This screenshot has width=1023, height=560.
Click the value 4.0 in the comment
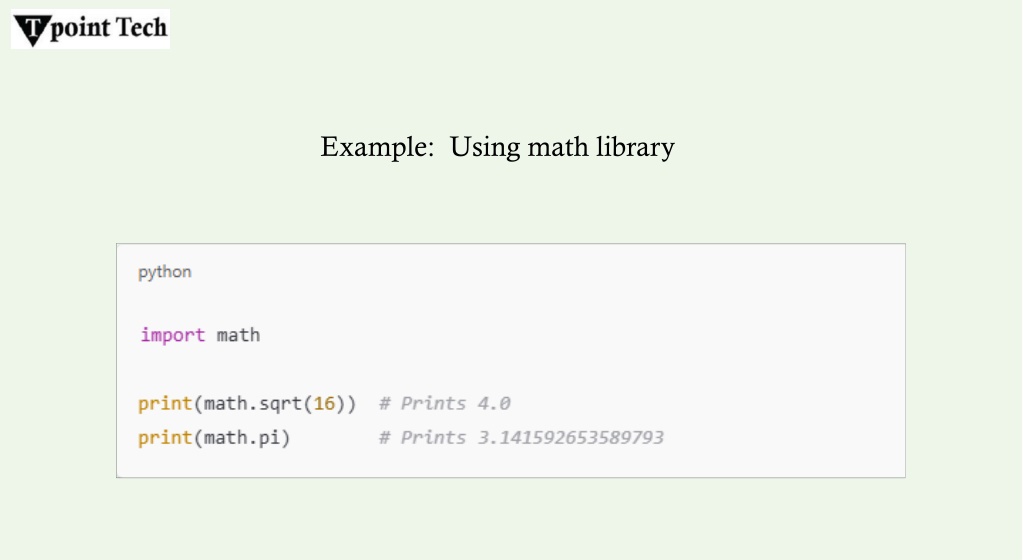pyautogui.click(x=494, y=403)
